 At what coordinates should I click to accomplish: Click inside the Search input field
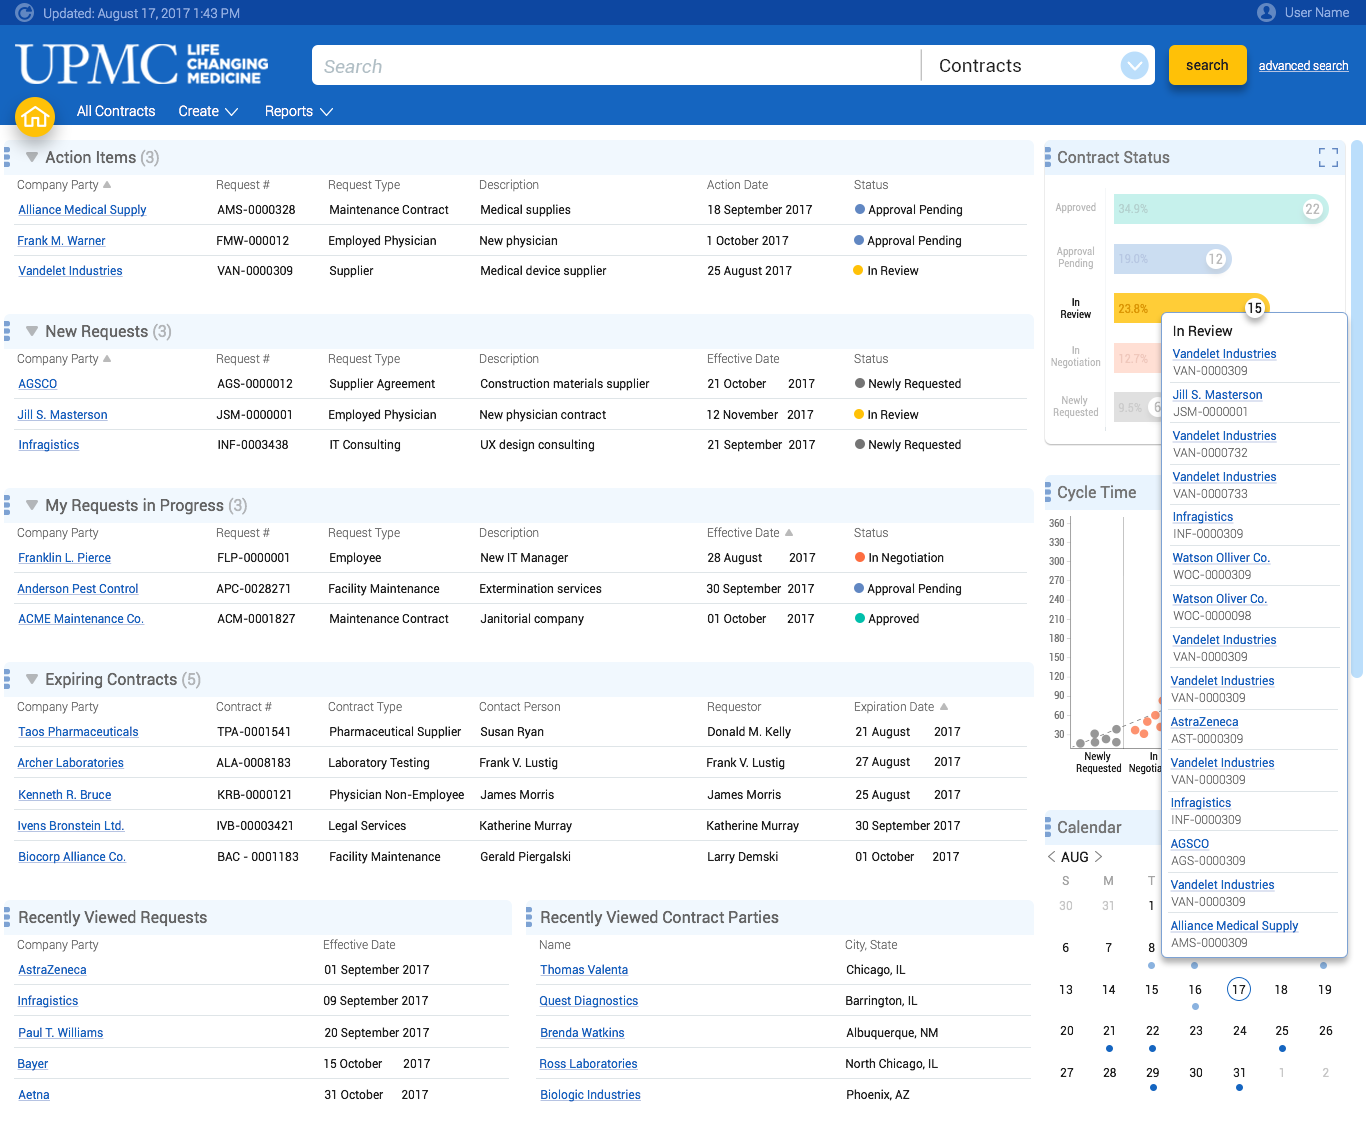point(600,65)
